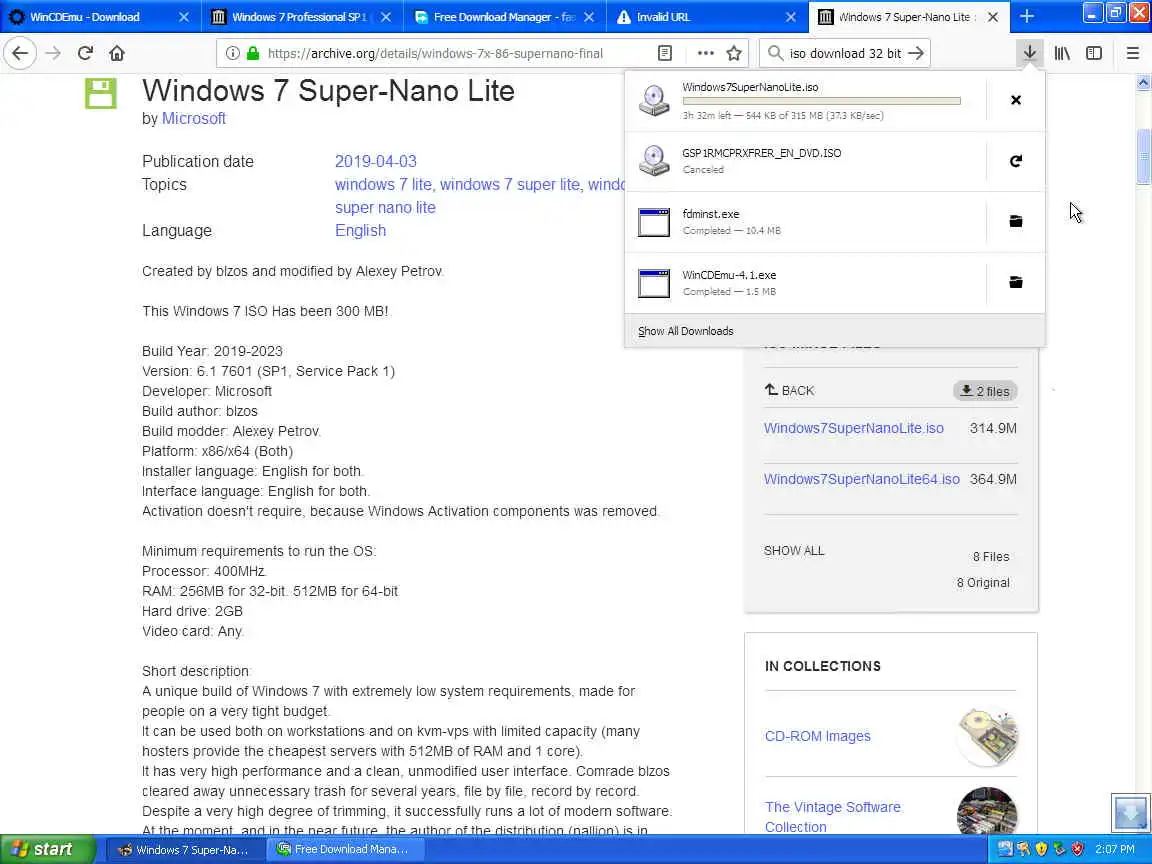
Task: Close the WinCDEmu - Download tab
Action: tap(184, 17)
